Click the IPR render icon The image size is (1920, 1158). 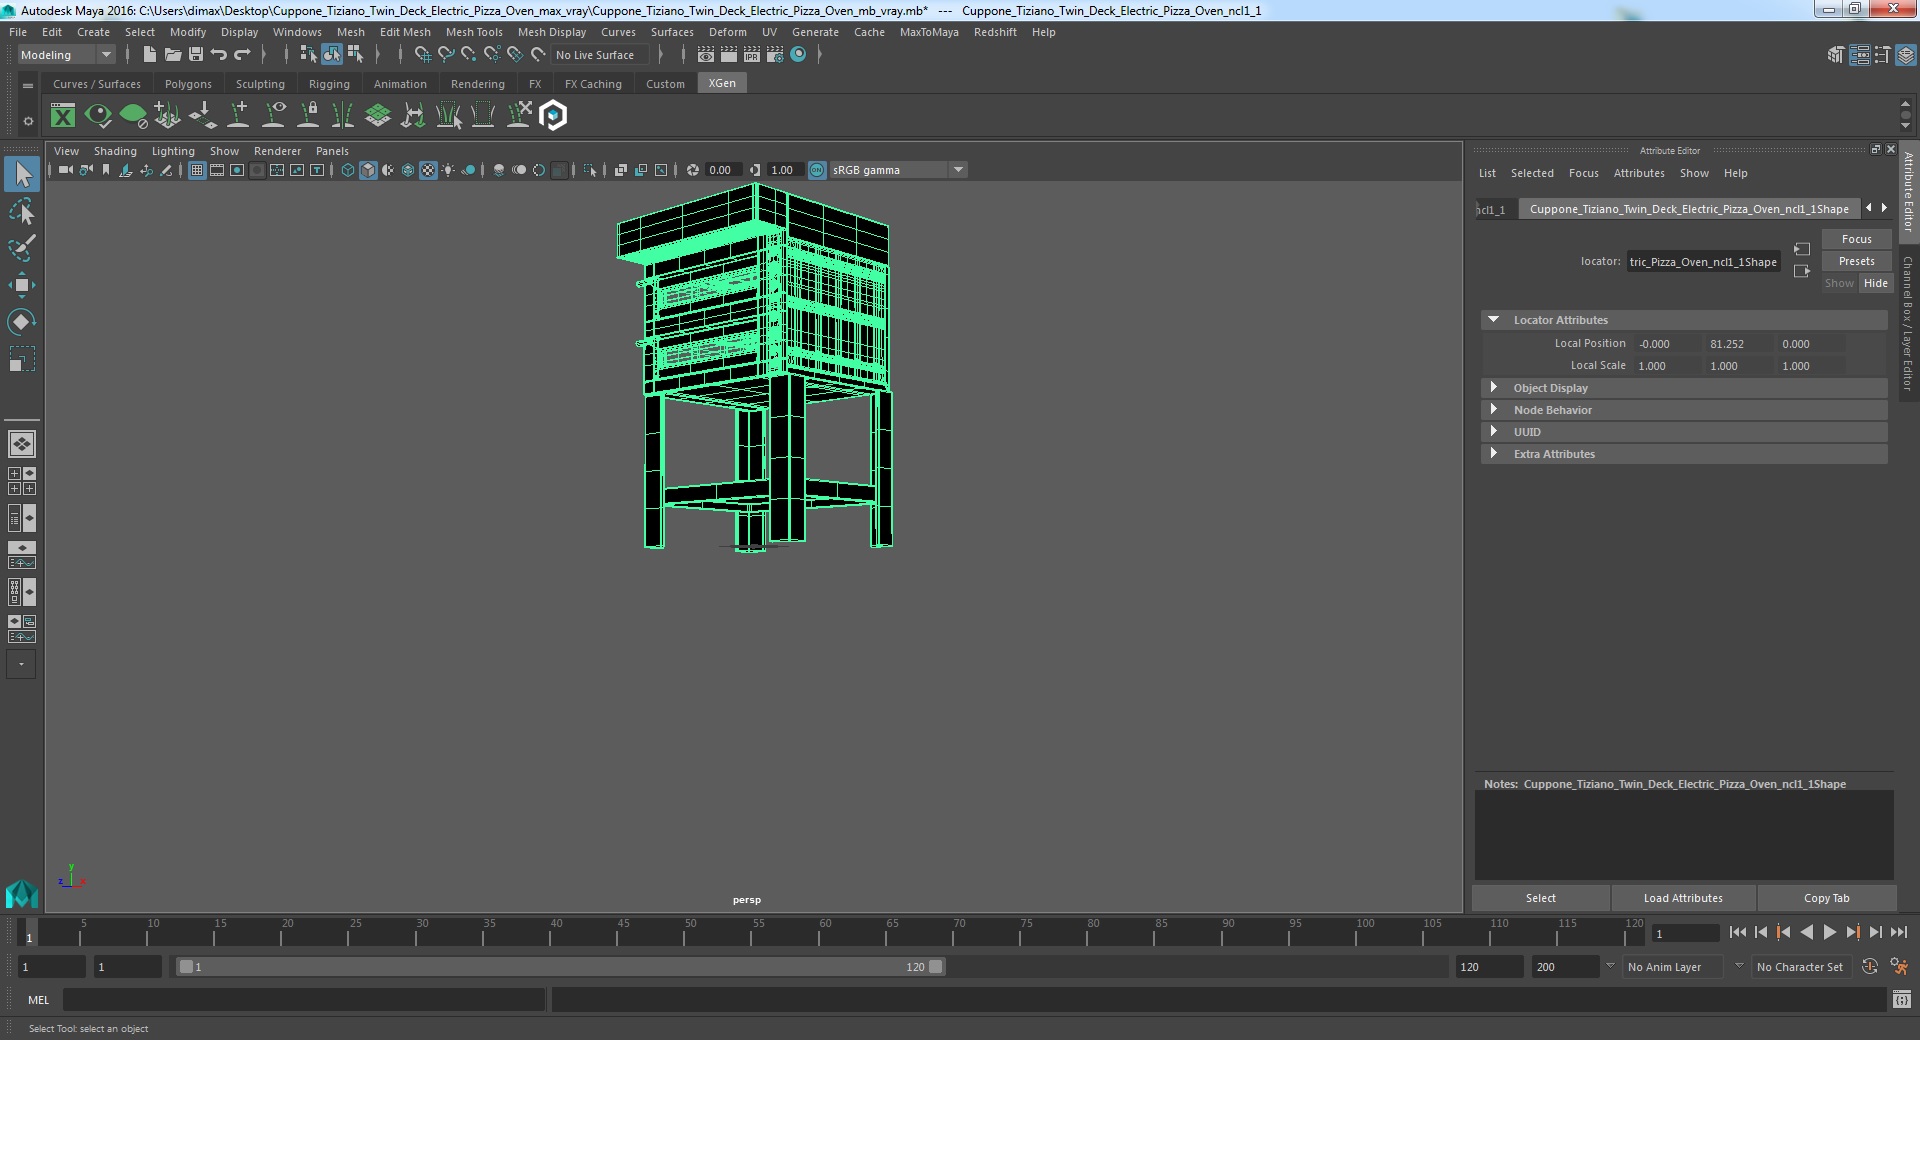pyautogui.click(x=751, y=55)
